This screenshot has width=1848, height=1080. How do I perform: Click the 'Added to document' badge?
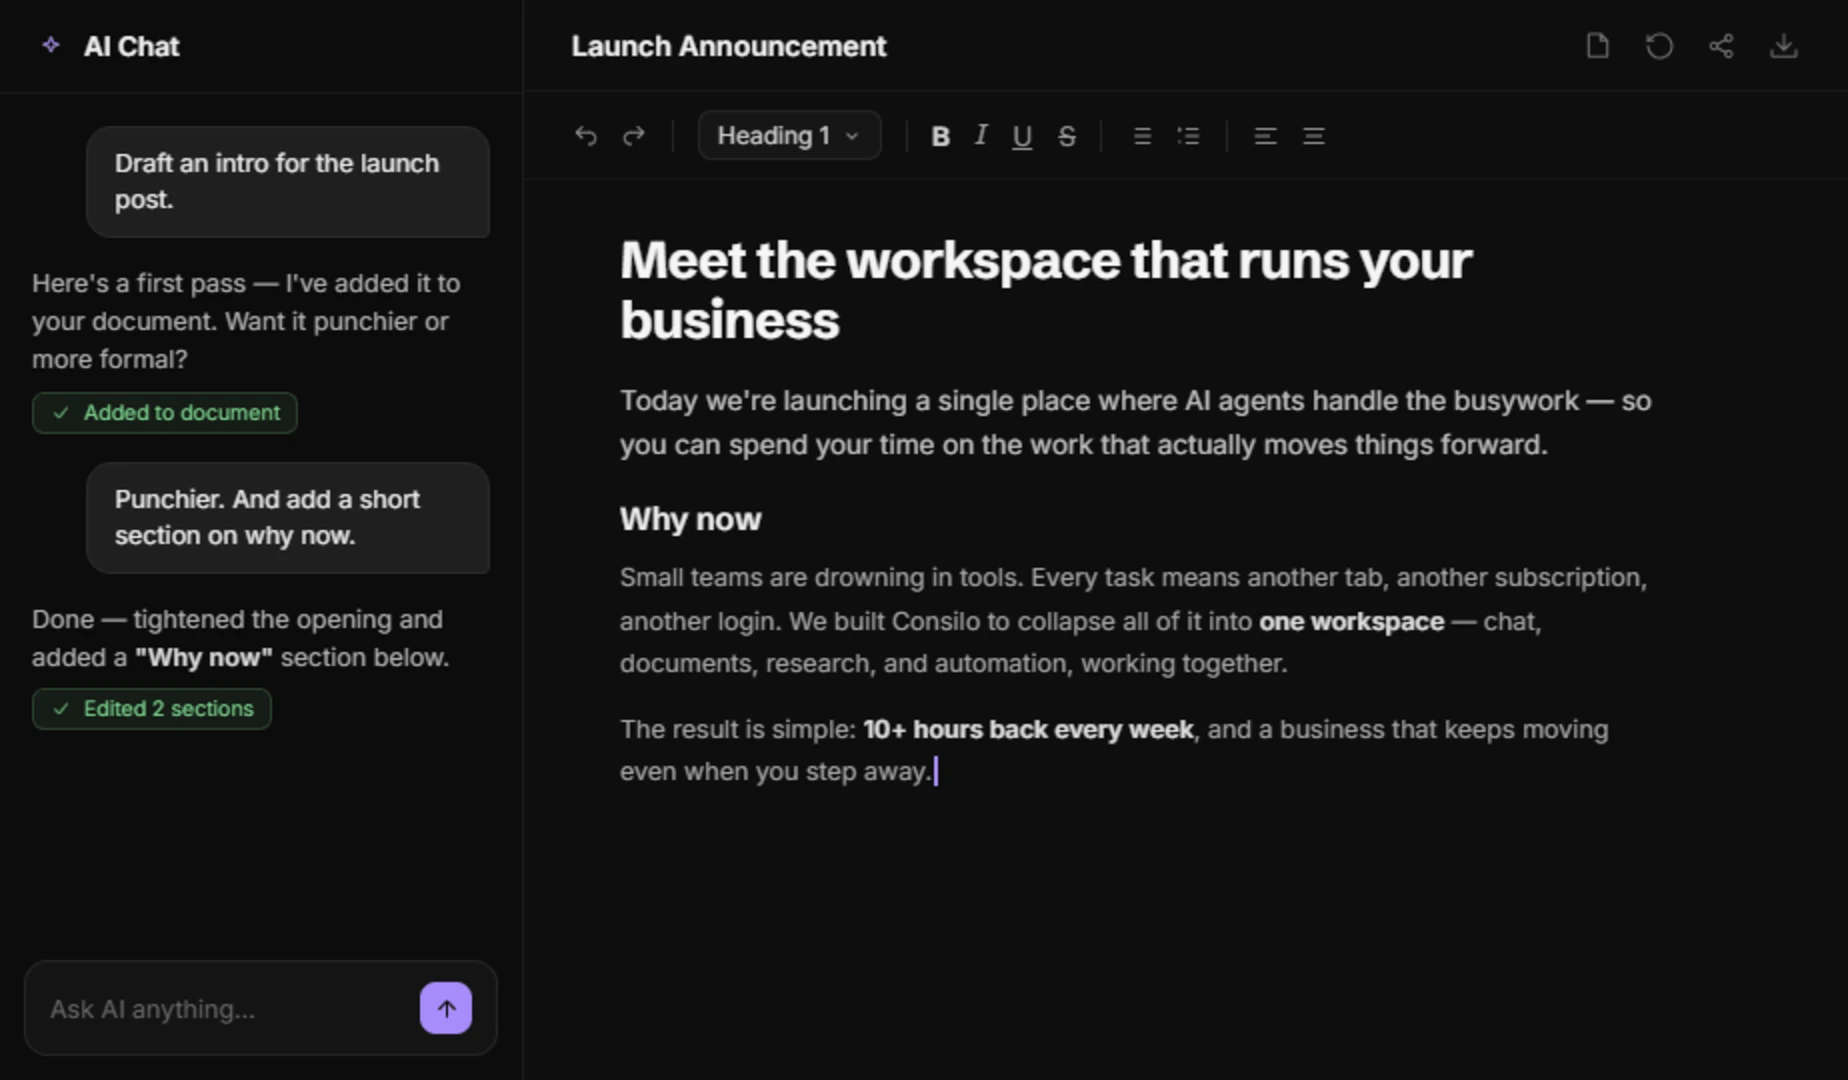(x=164, y=413)
